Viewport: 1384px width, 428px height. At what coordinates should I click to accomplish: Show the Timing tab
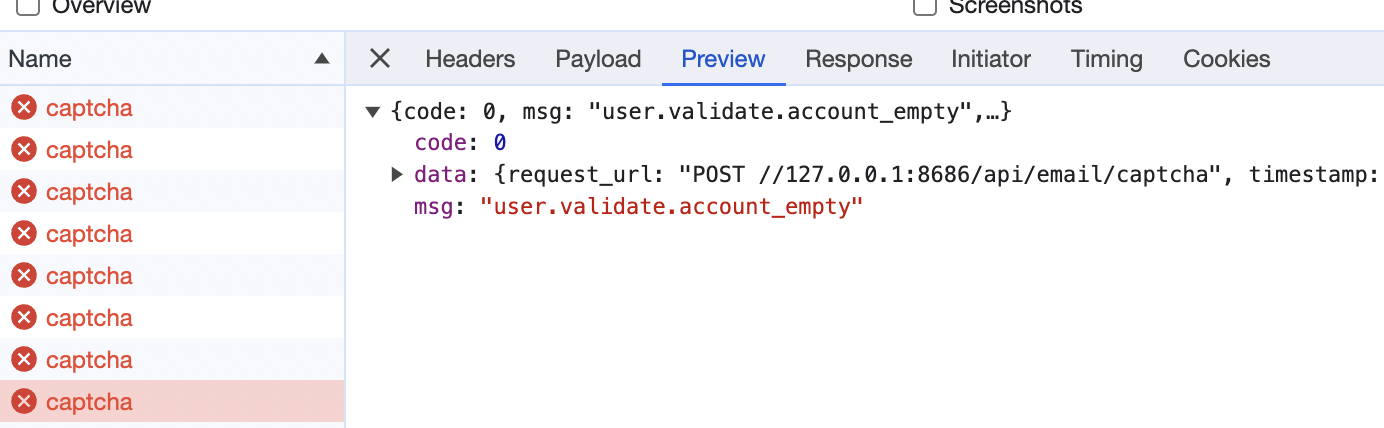click(x=1107, y=59)
